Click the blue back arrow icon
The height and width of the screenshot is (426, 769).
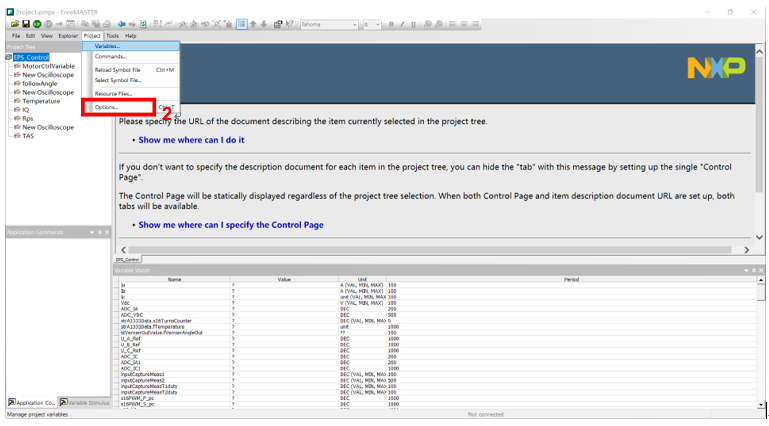[121, 23]
